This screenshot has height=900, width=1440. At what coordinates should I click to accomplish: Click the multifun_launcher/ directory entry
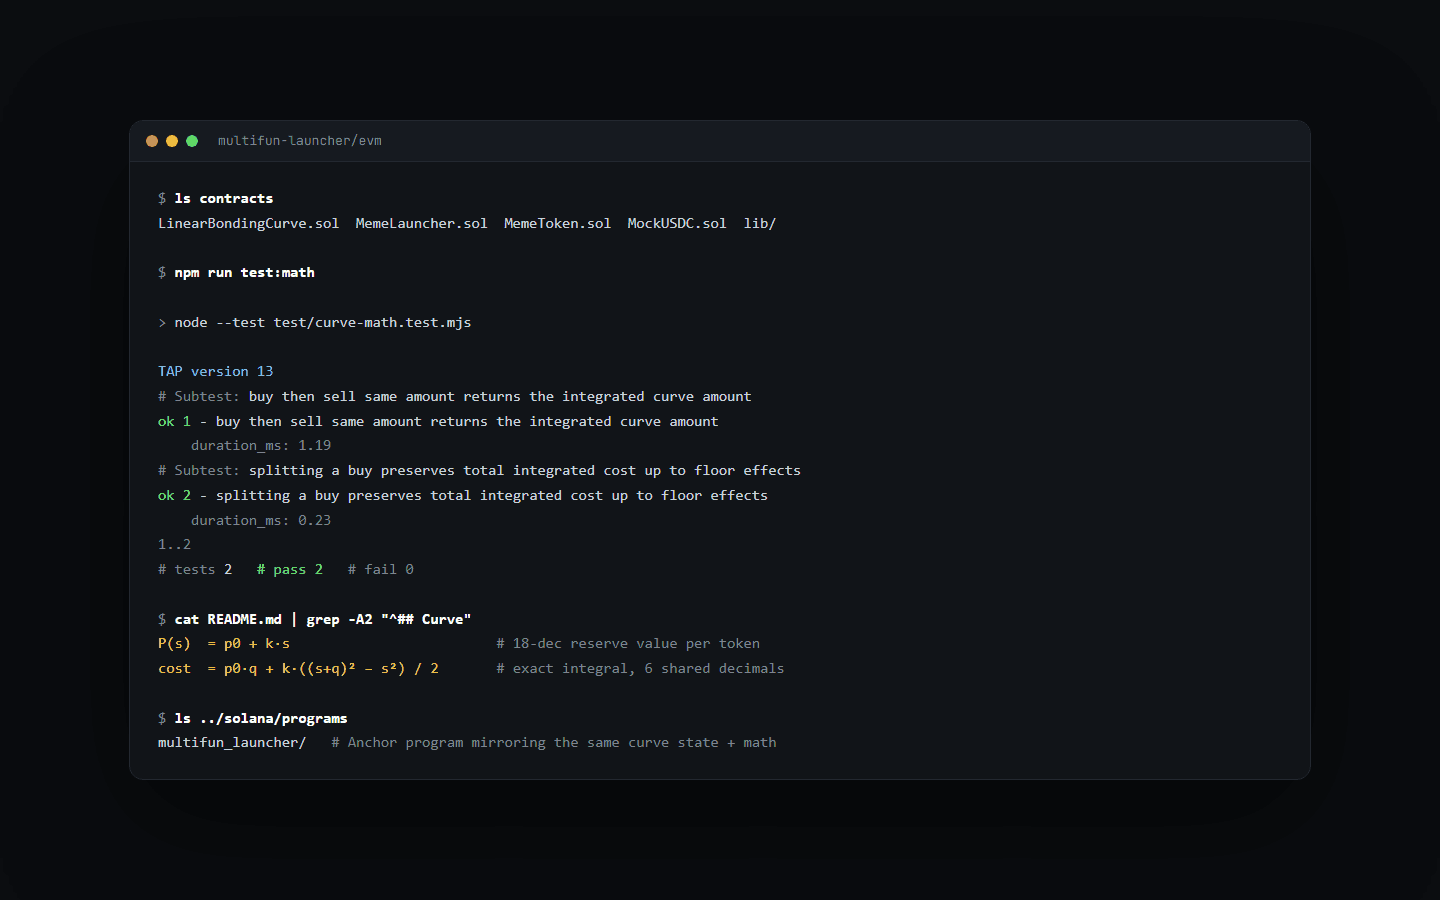tap(232, 742)
